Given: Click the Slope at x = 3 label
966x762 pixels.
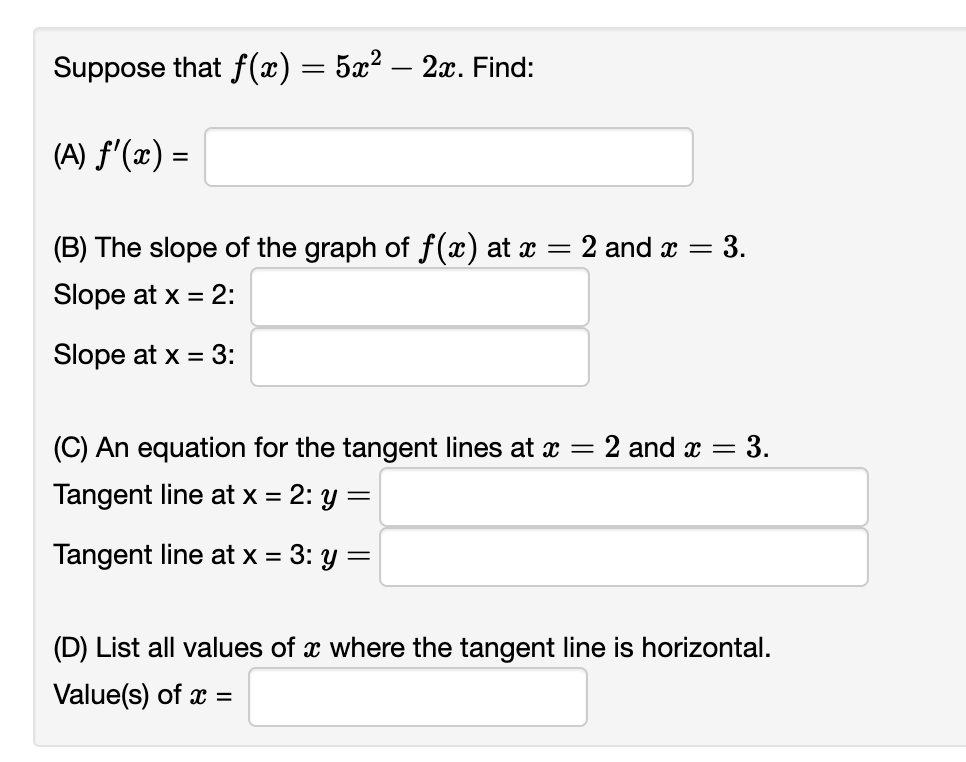Looking at the screenshot, I should pos(148,356).
